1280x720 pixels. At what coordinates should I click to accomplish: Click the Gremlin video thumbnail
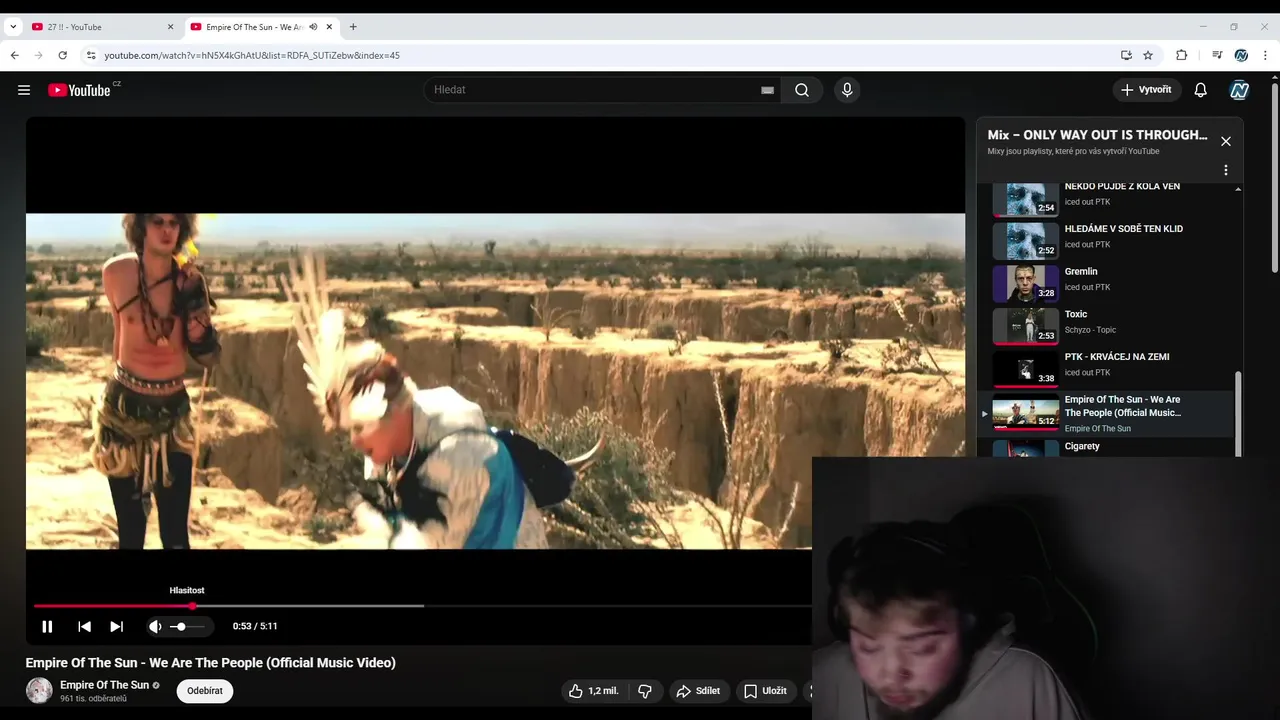point(1025,283)
